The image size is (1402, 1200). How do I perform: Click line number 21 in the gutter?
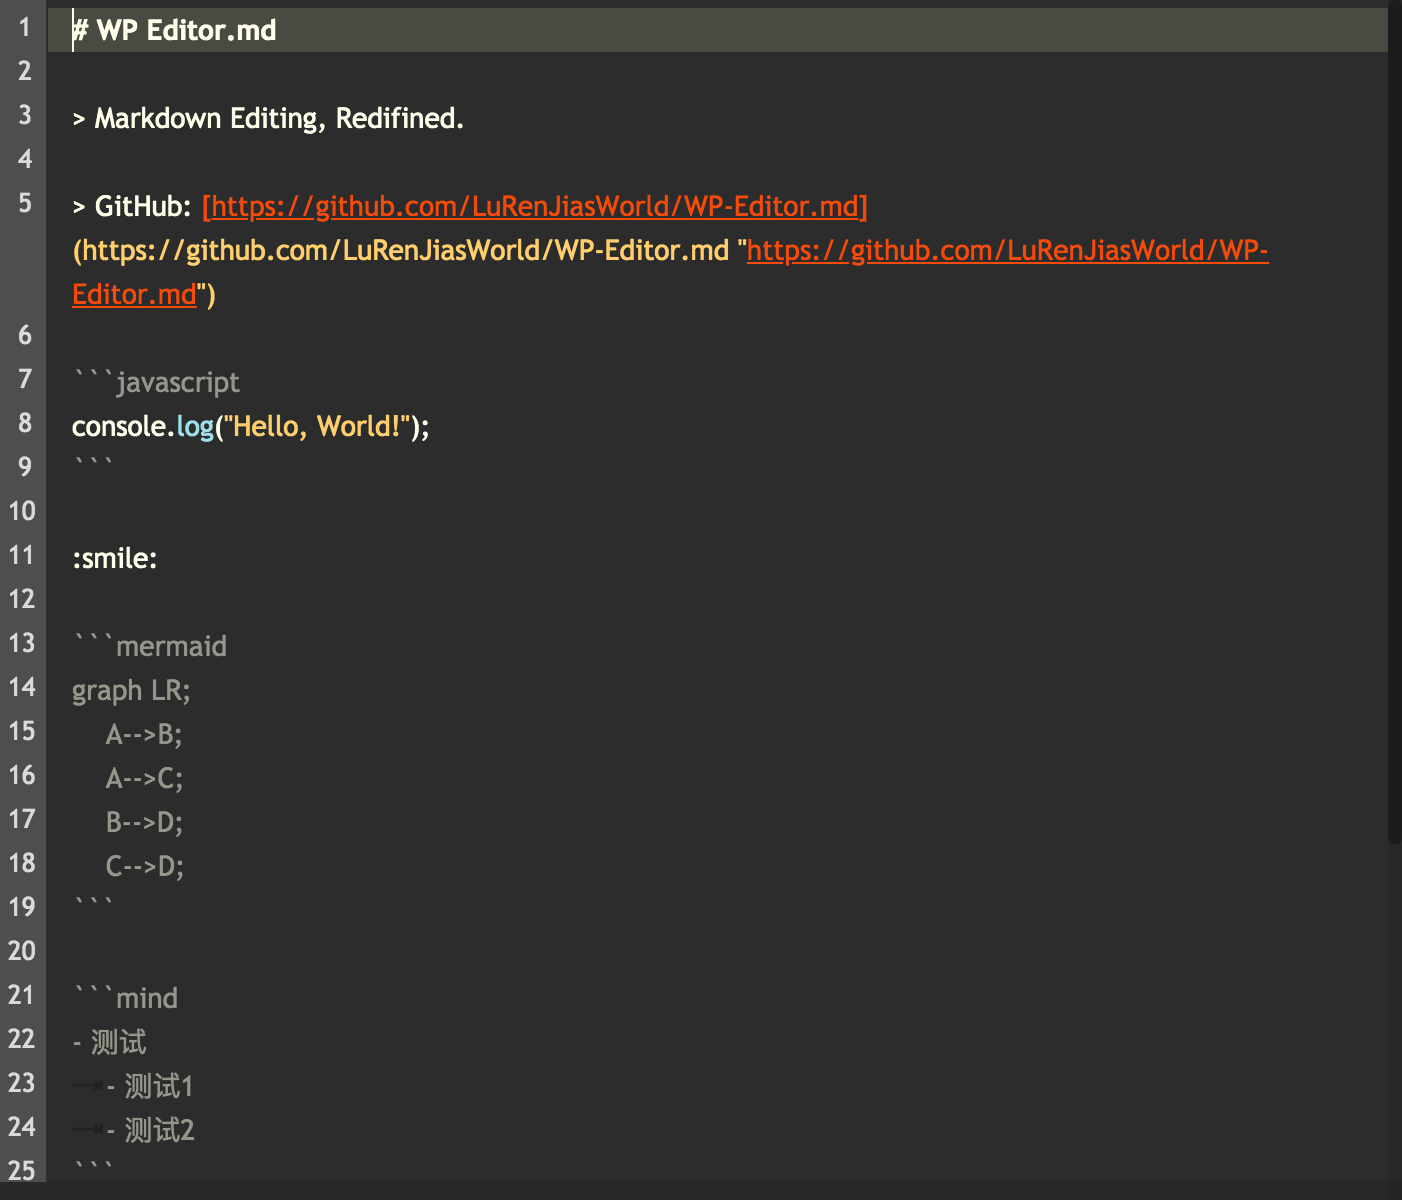[21, 995]
